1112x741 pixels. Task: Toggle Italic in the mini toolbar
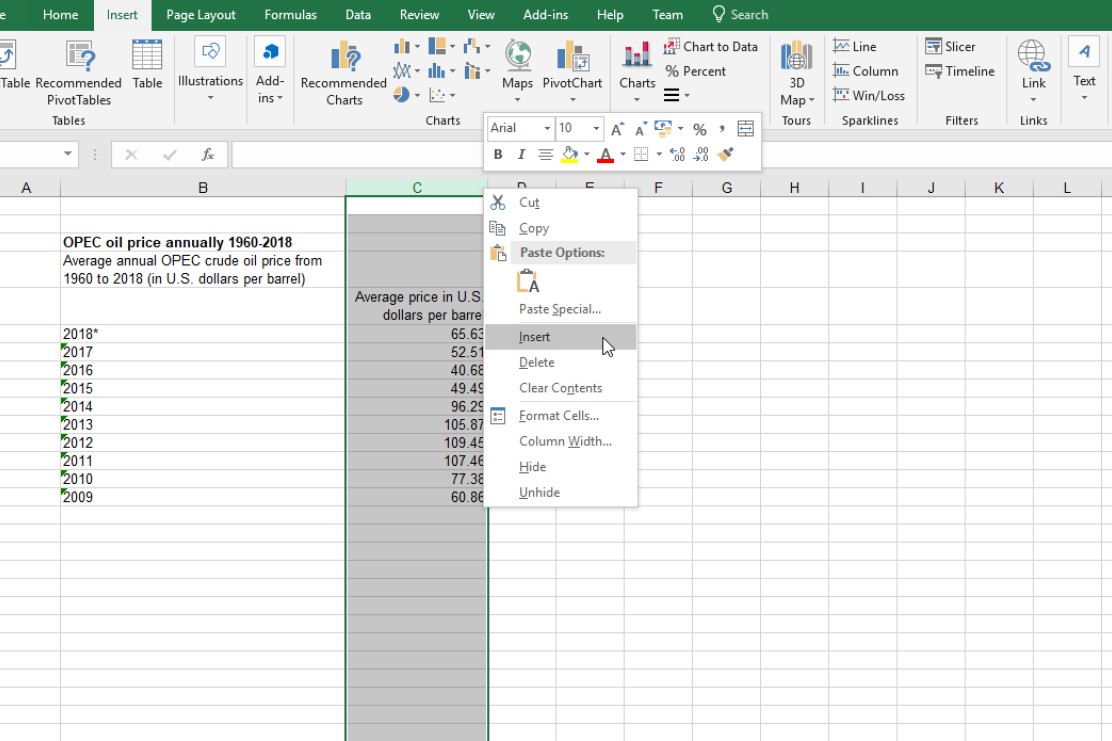point(521,155)
